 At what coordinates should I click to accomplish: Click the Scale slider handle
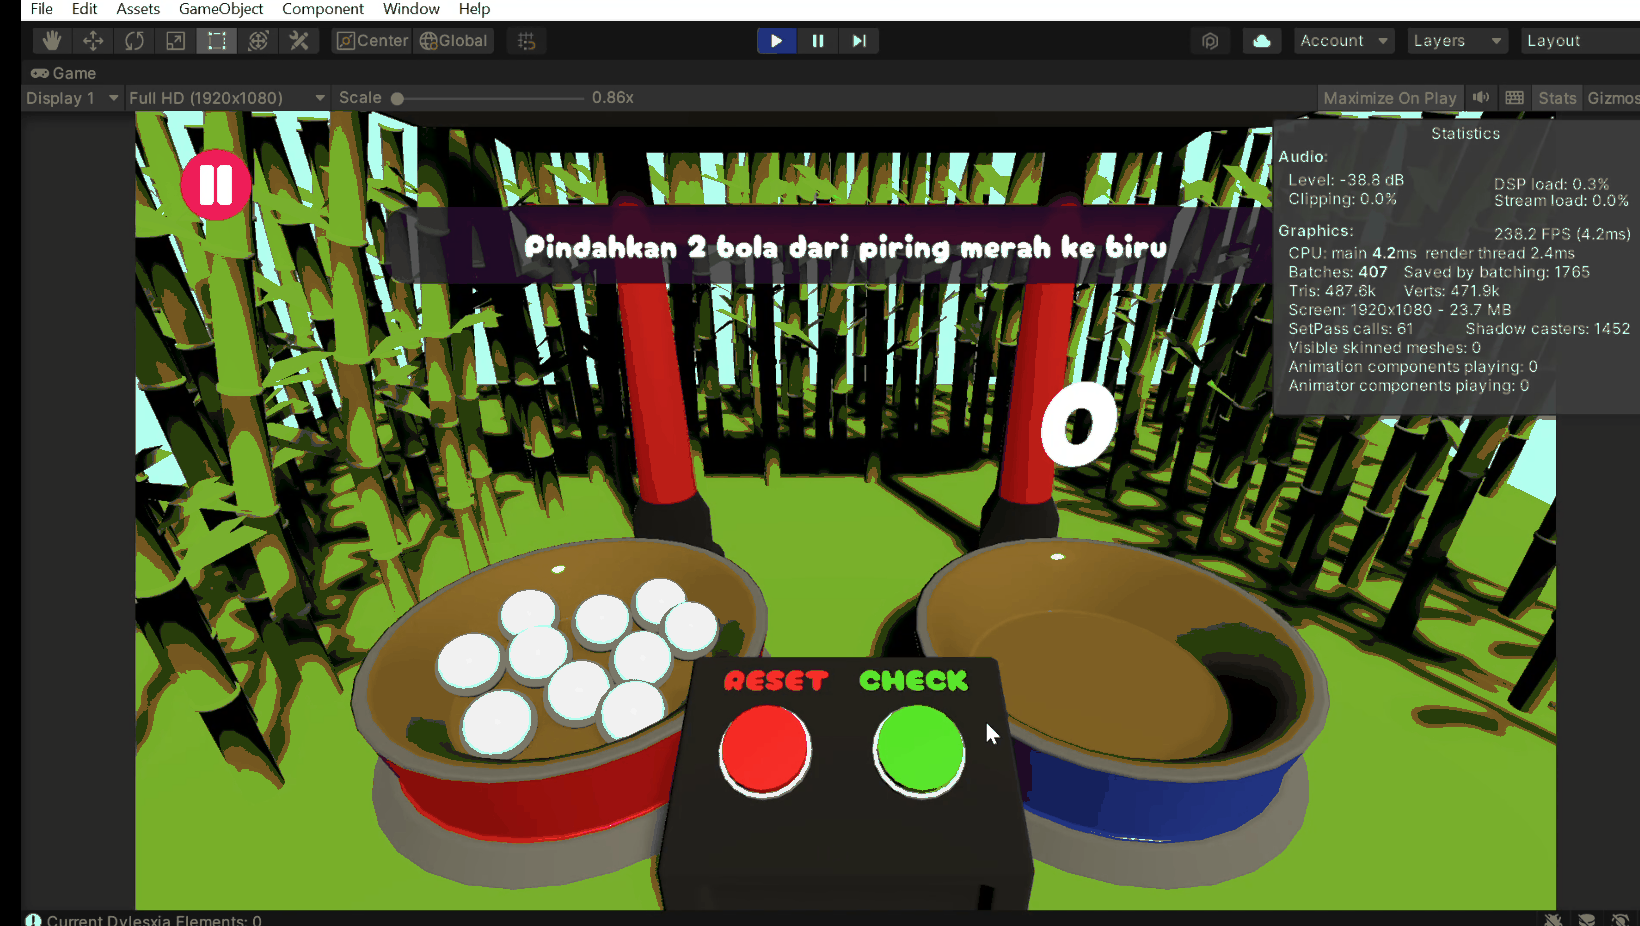tap(398, 98)
